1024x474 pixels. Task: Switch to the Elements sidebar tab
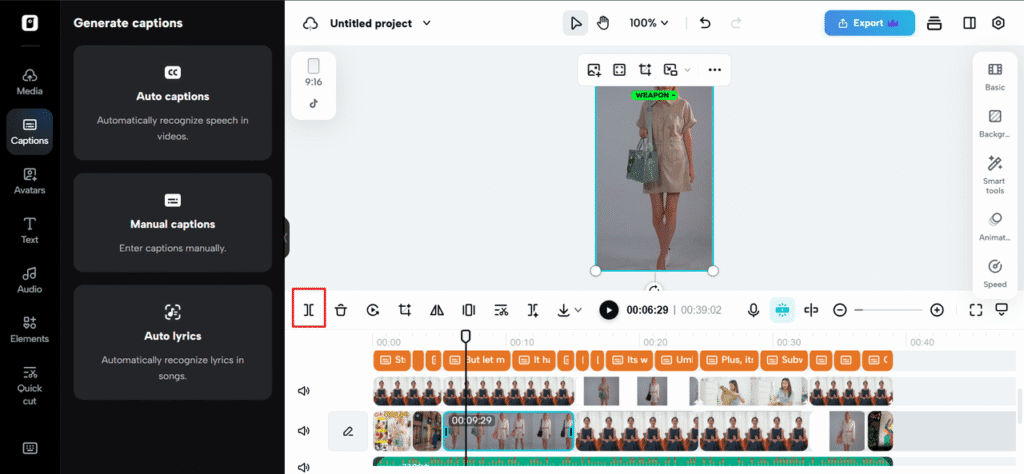pos(30,329)
